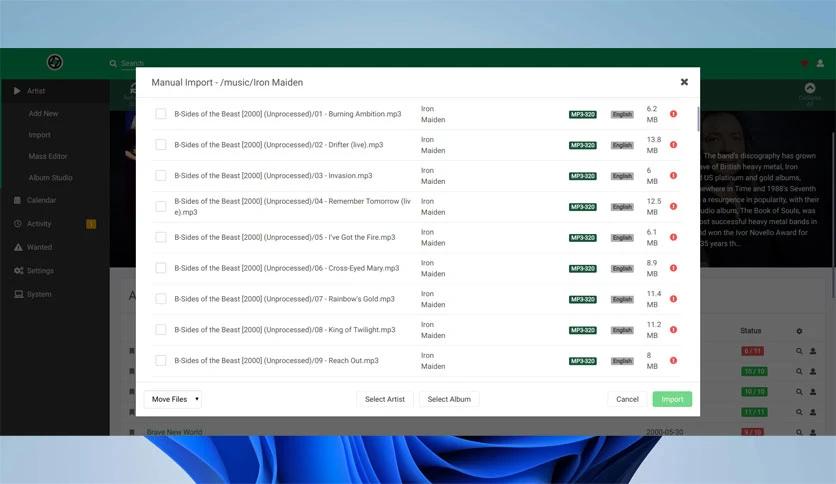Screen dimensions: 836x484
Task: Click the Select Artist button
Action: point(384,399)
